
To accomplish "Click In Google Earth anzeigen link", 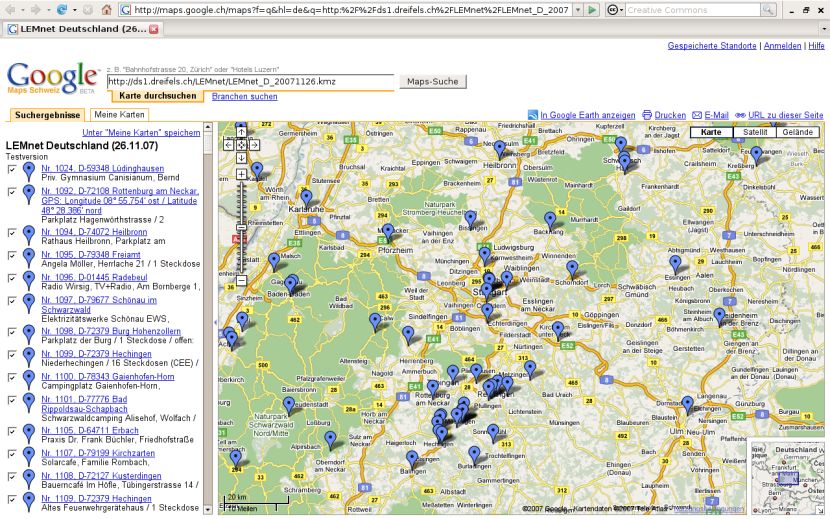I will 588,115.
